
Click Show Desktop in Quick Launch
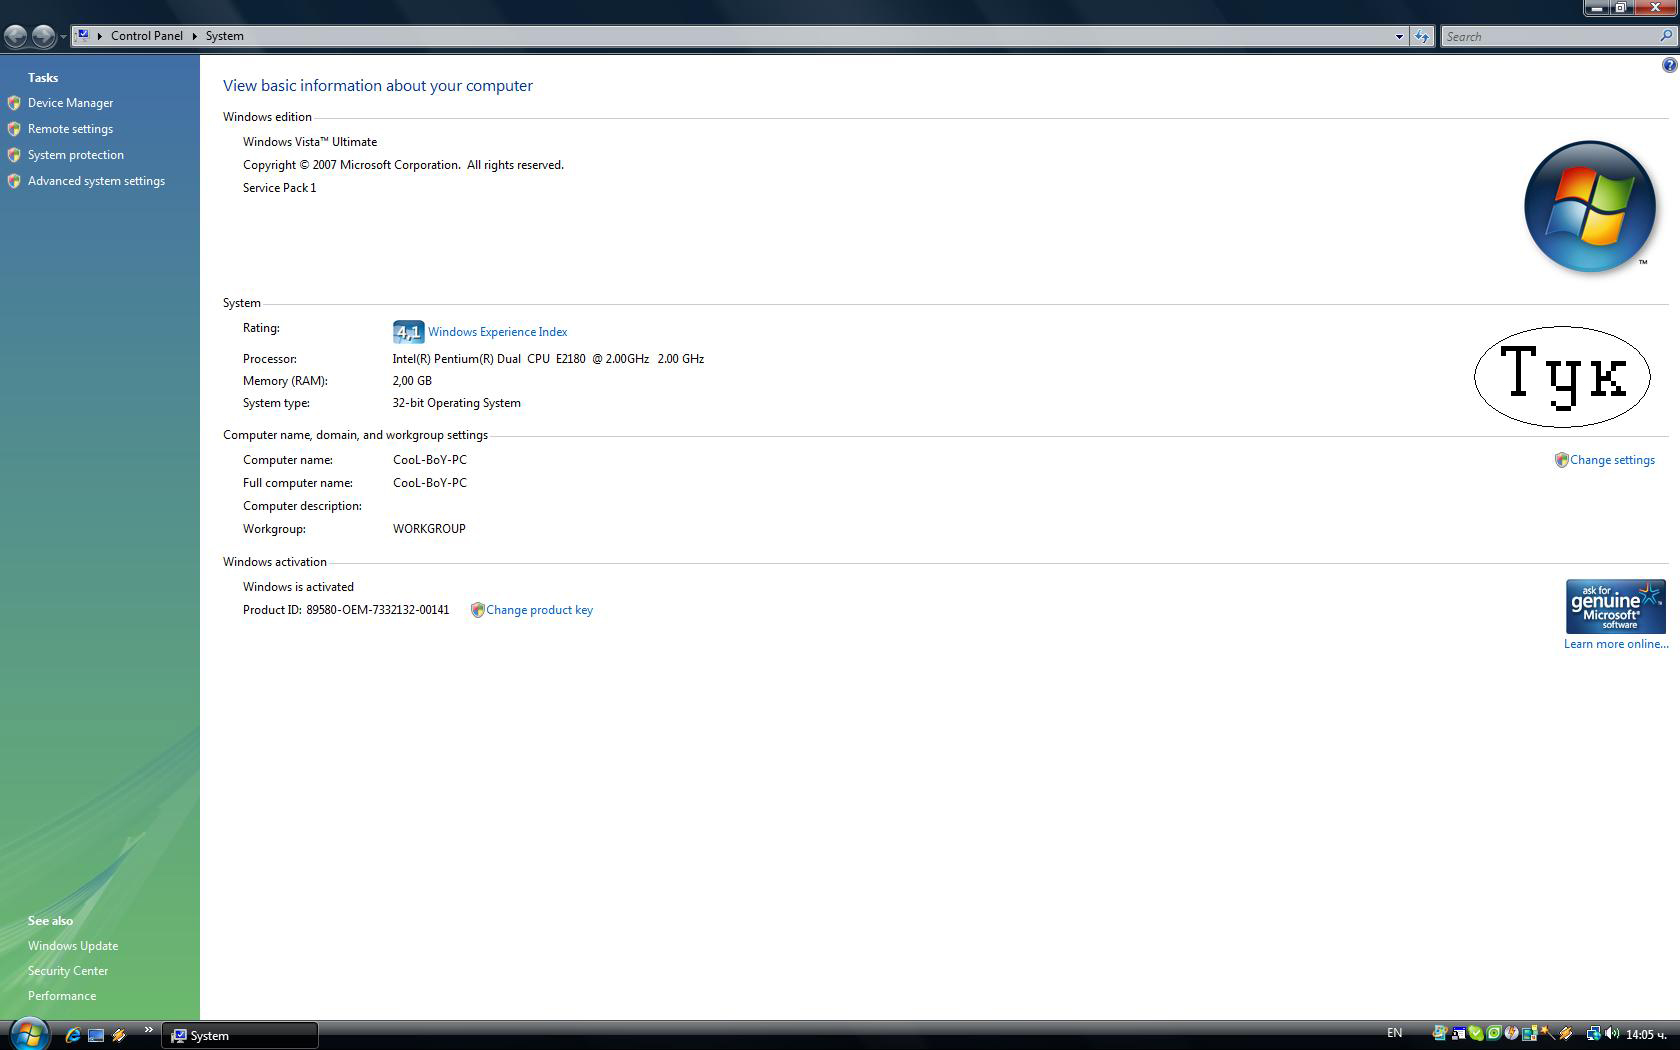pos(96,1035)
